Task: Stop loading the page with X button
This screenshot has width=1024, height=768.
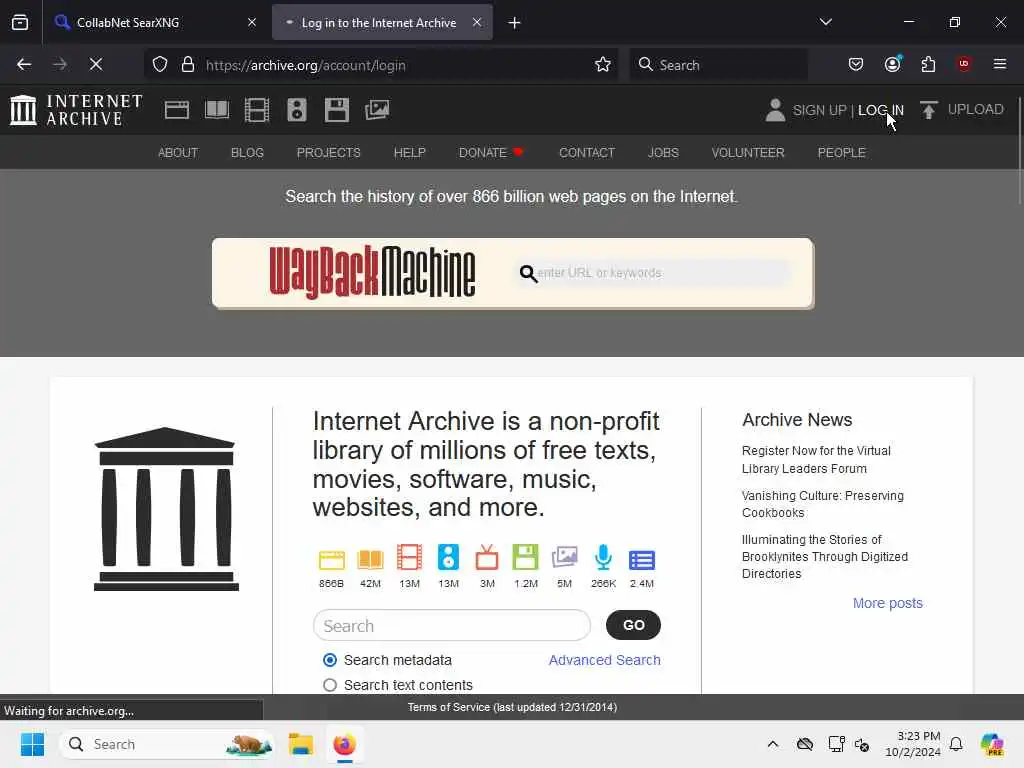Action: [95, 64]
